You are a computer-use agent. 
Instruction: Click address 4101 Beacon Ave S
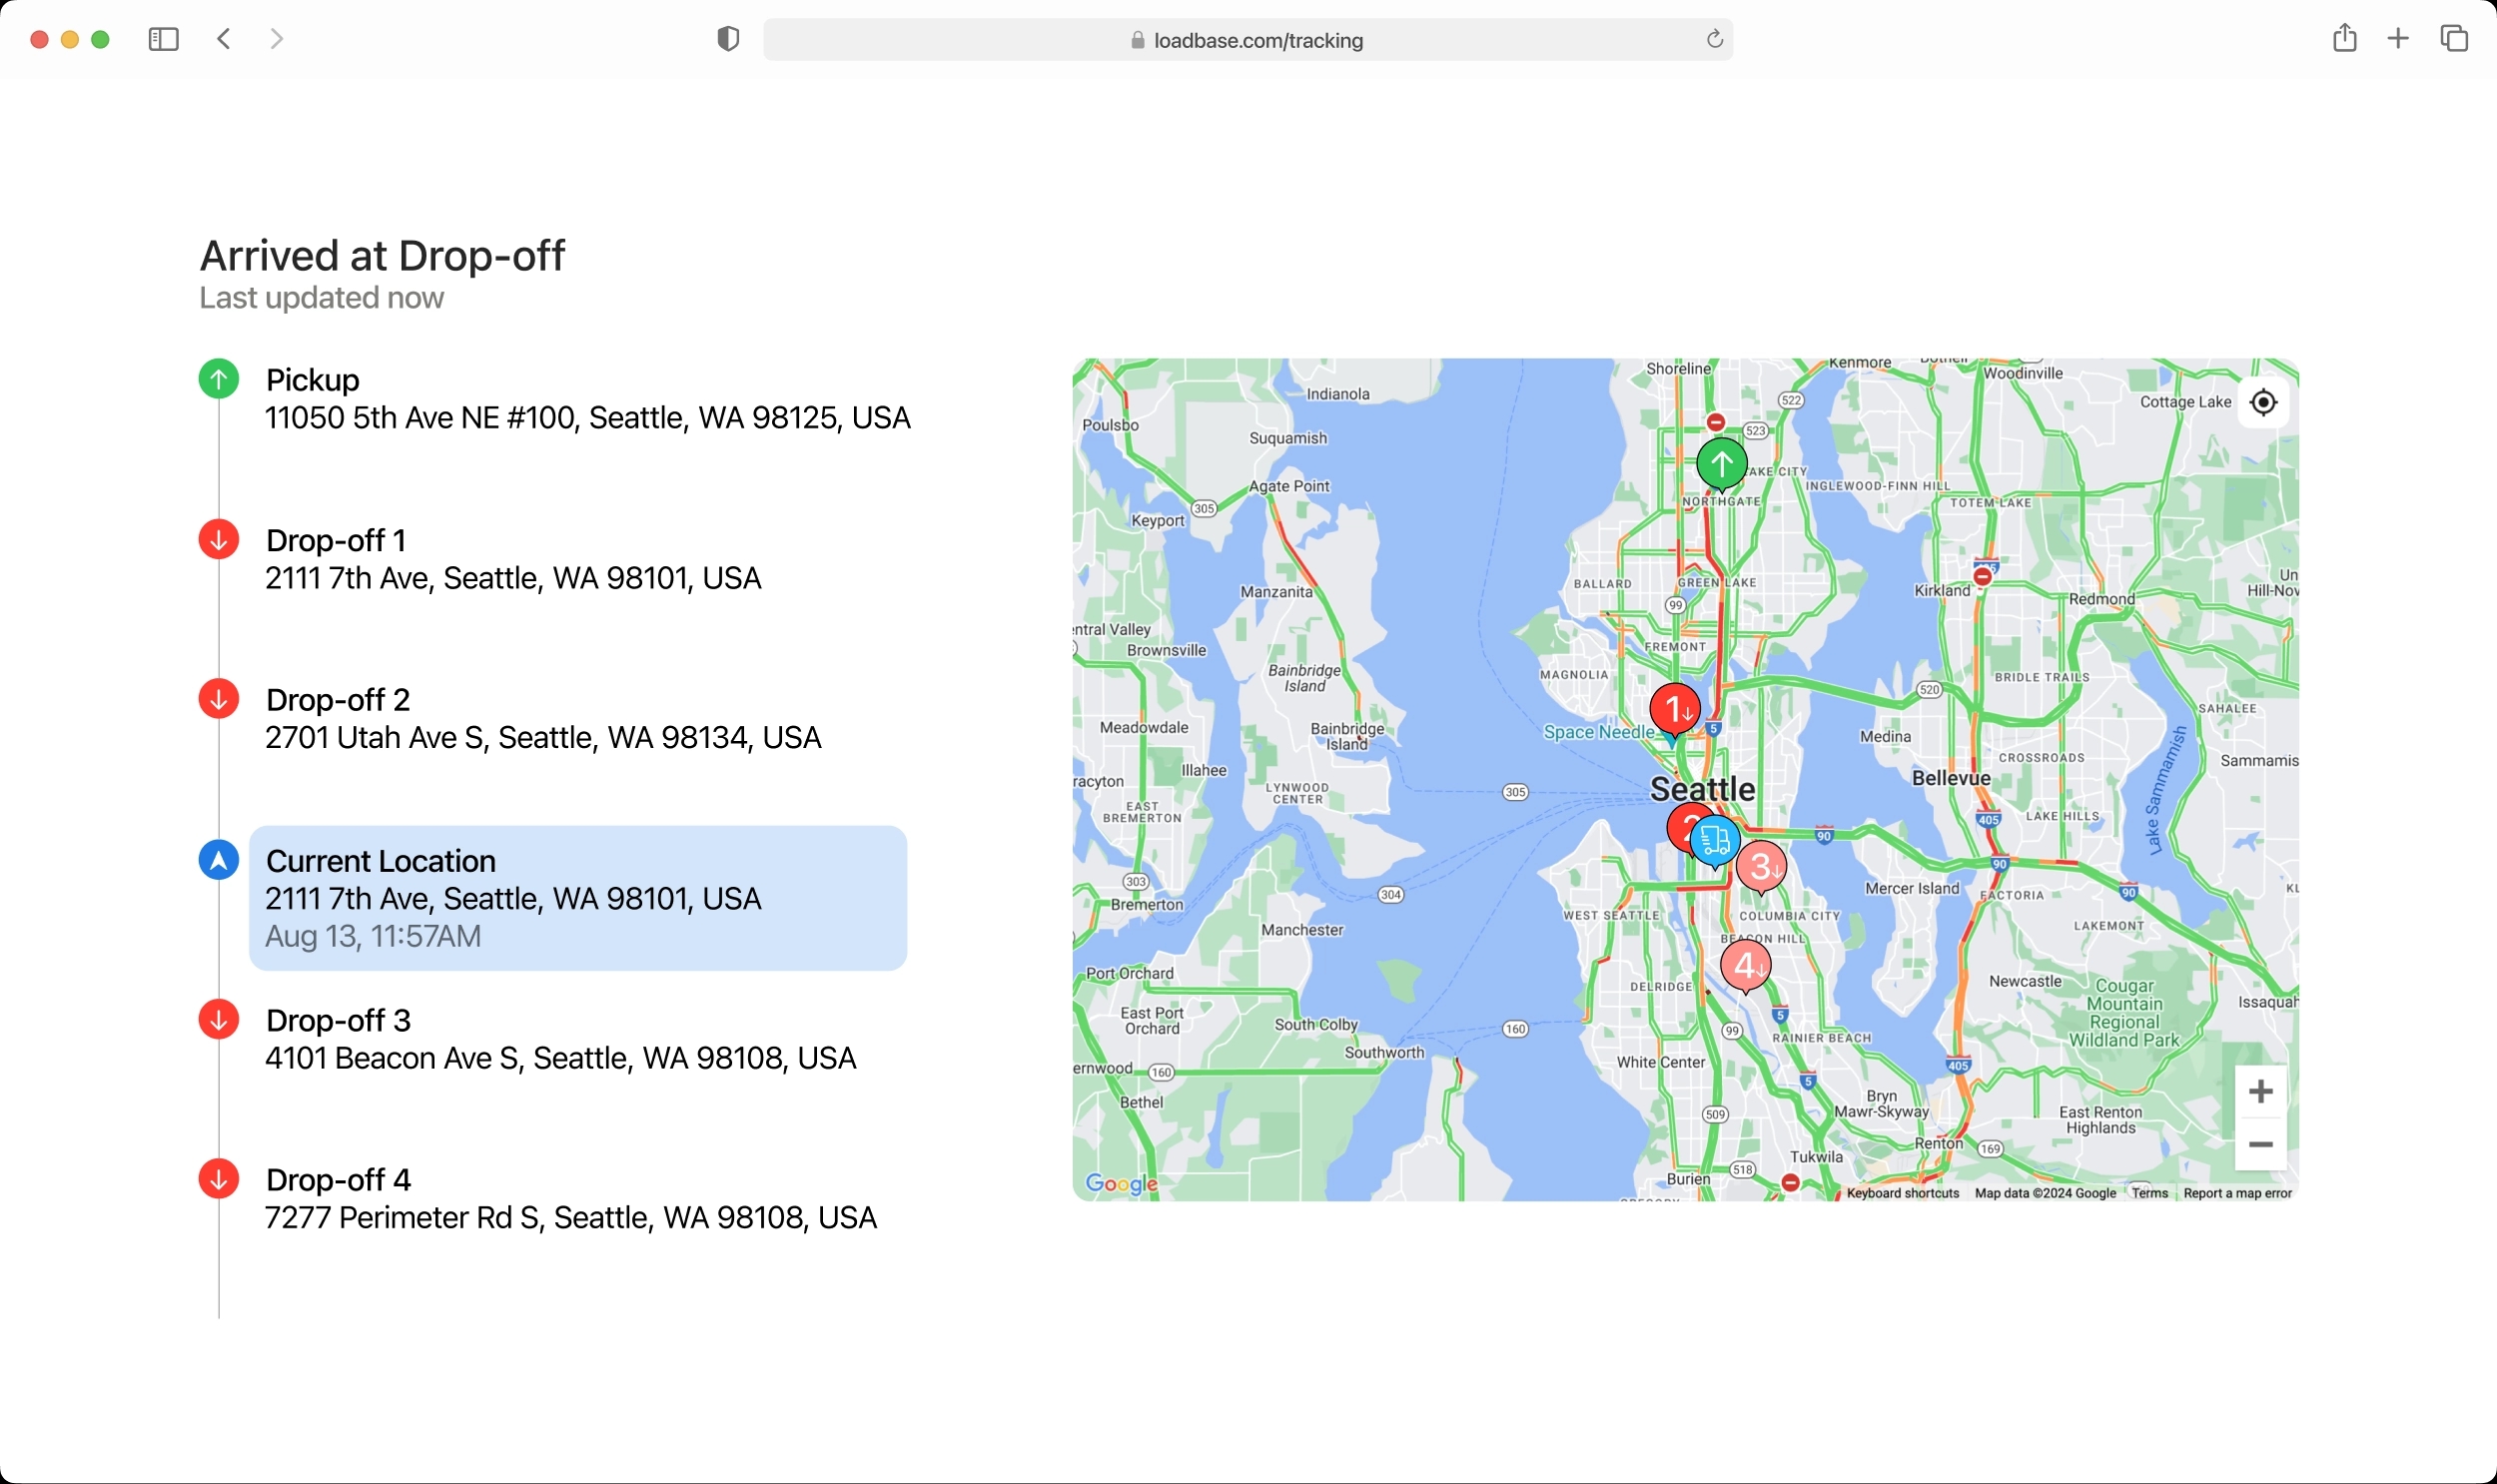(561, 1058)
